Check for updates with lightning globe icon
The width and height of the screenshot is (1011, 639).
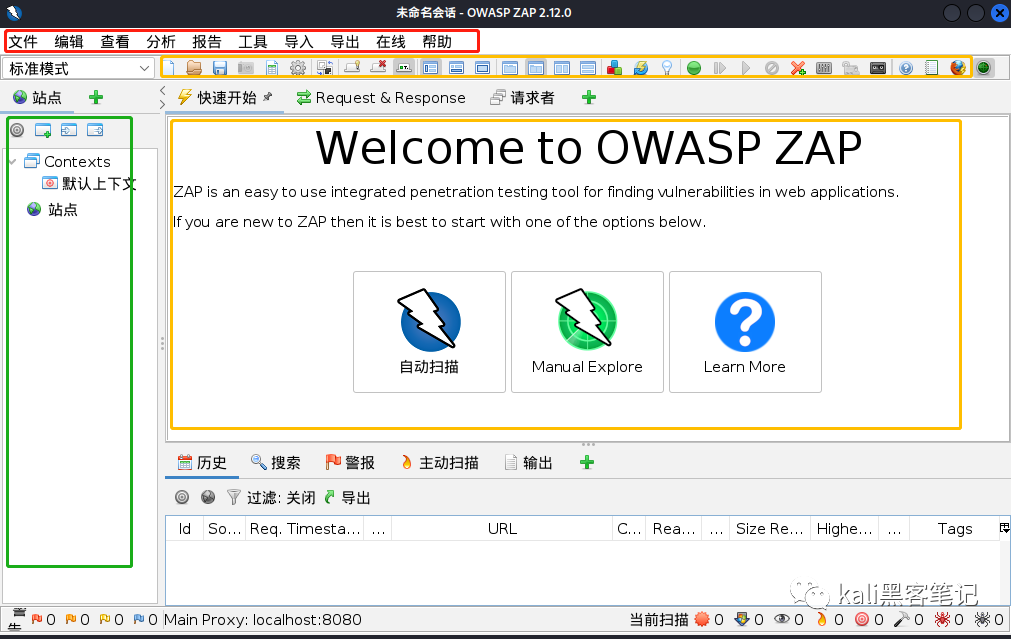tap(641, 68)
